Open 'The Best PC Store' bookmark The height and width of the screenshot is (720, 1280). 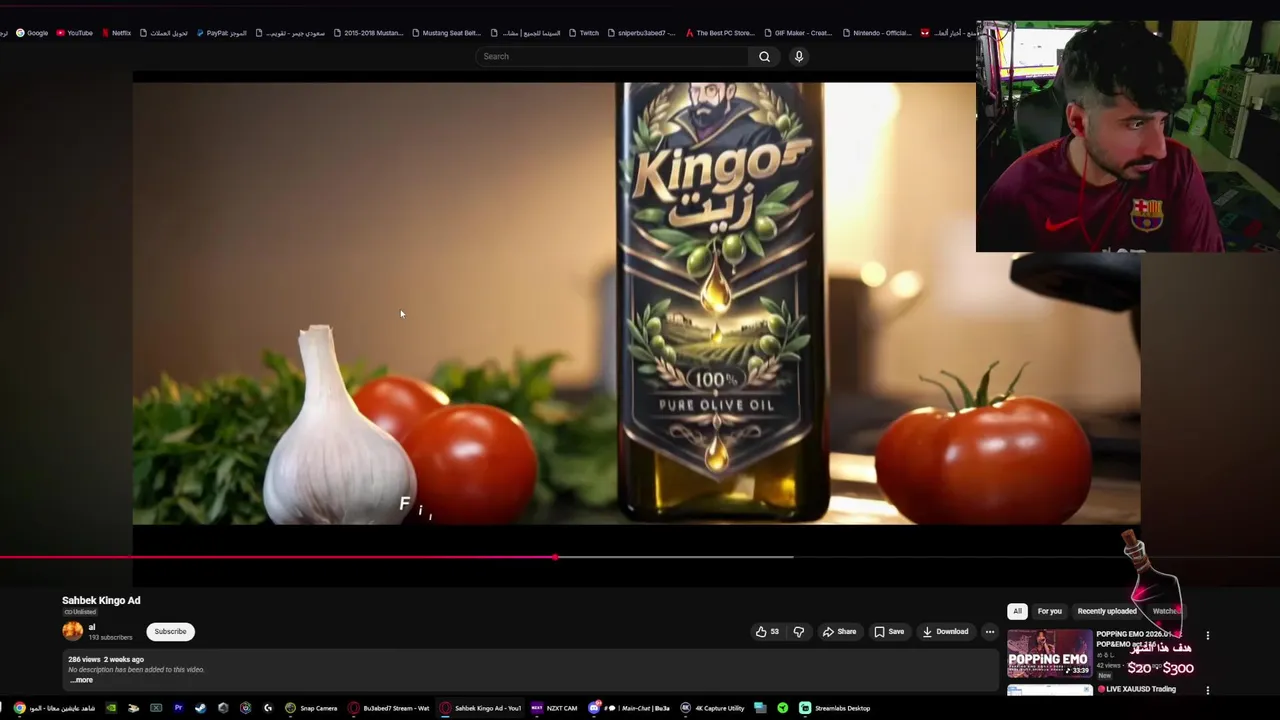pos(720,33)
